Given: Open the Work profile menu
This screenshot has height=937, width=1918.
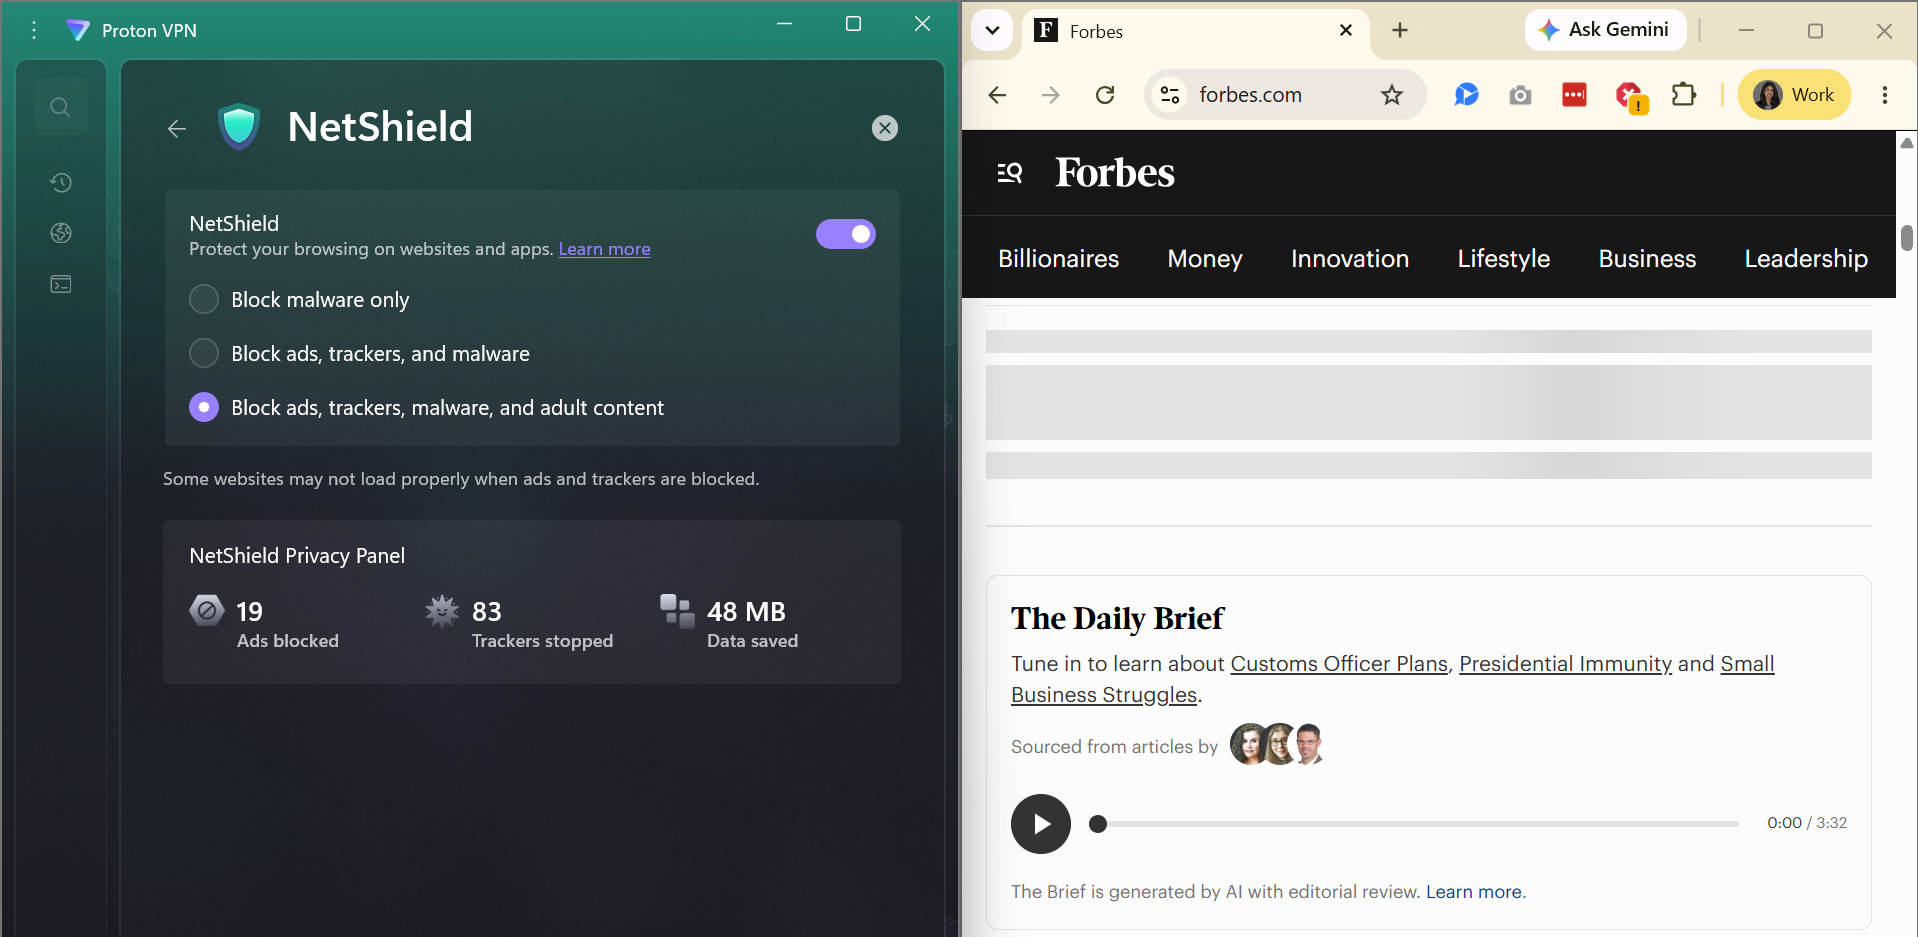Looking at the screenshot, I should pos(1794,95).
